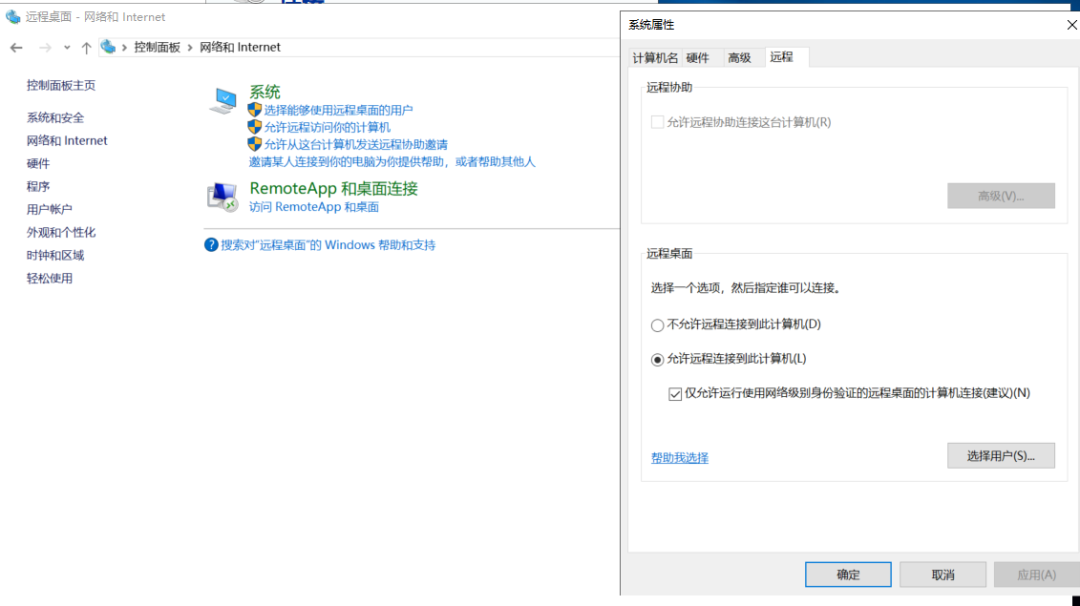Screen dimensions: 1080x606
Task: Open 允许远程访问你的计算机 link
Action: 327,127
